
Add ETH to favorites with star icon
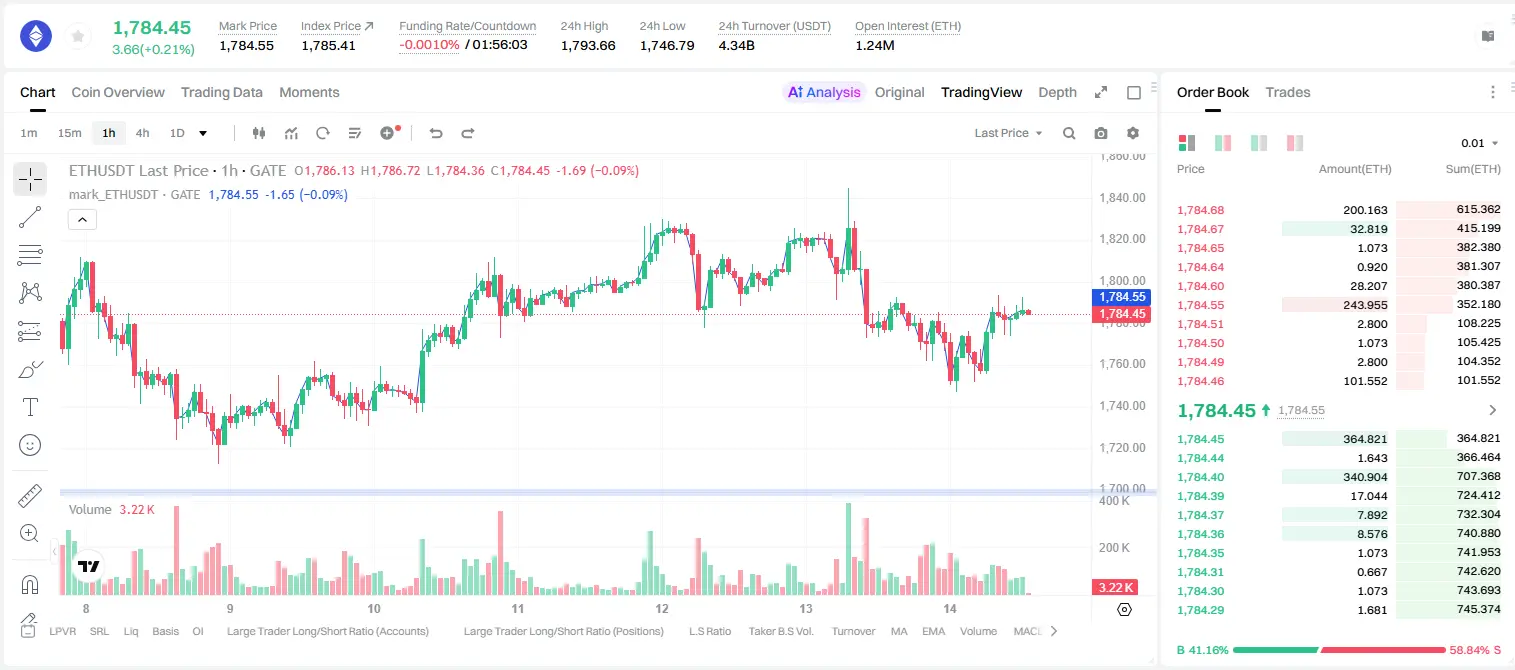pyautogui.click(x=78, y=37)
